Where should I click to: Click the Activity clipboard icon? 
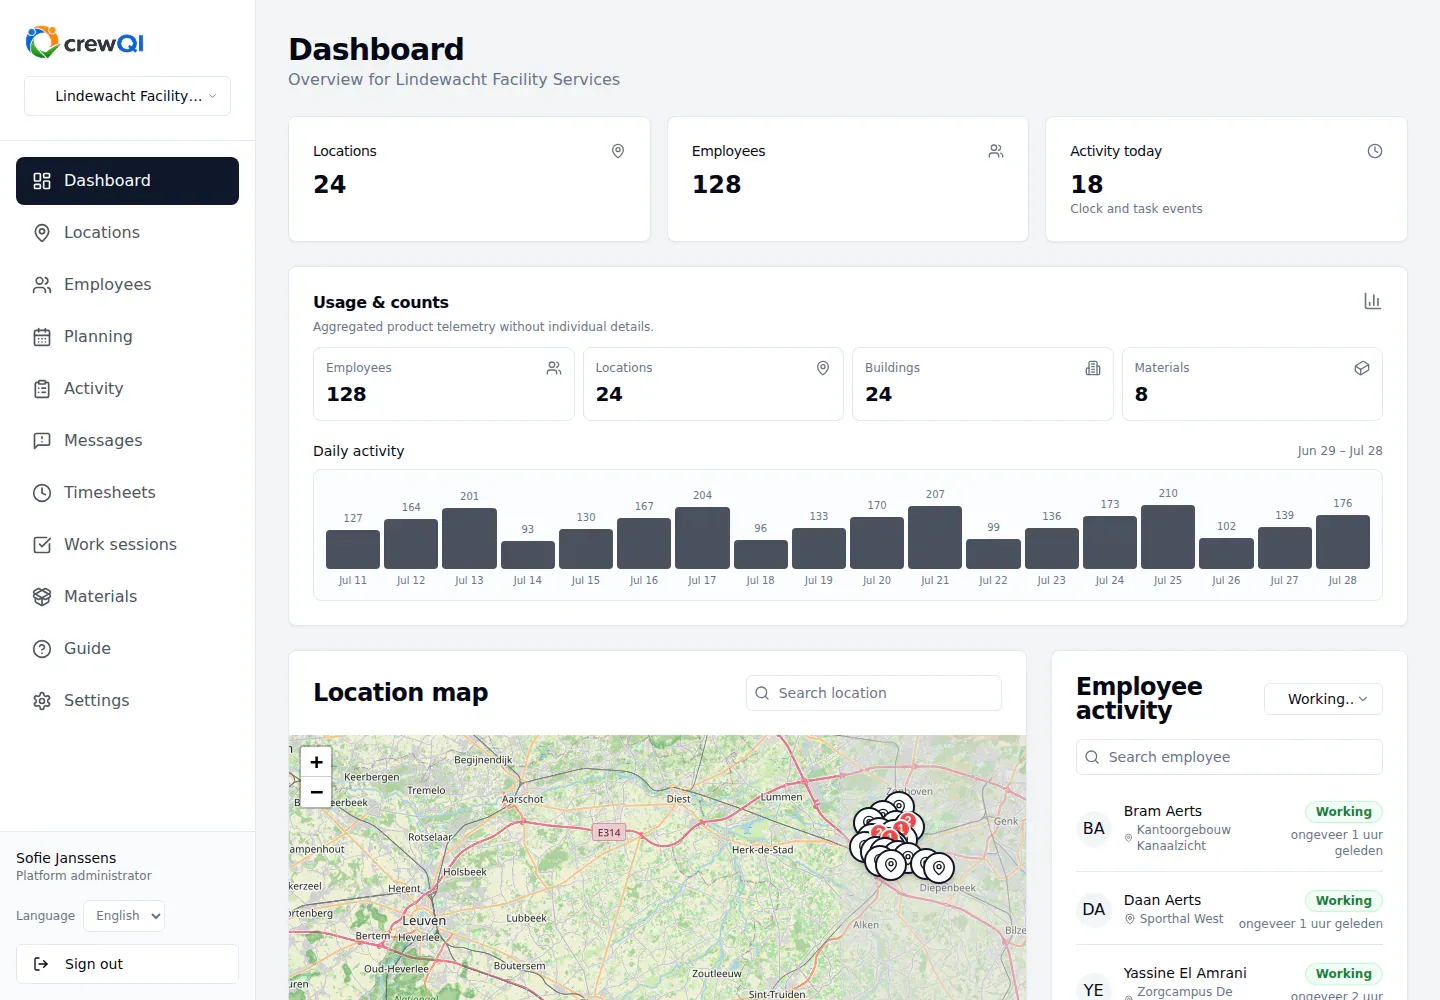click(42, 389)
